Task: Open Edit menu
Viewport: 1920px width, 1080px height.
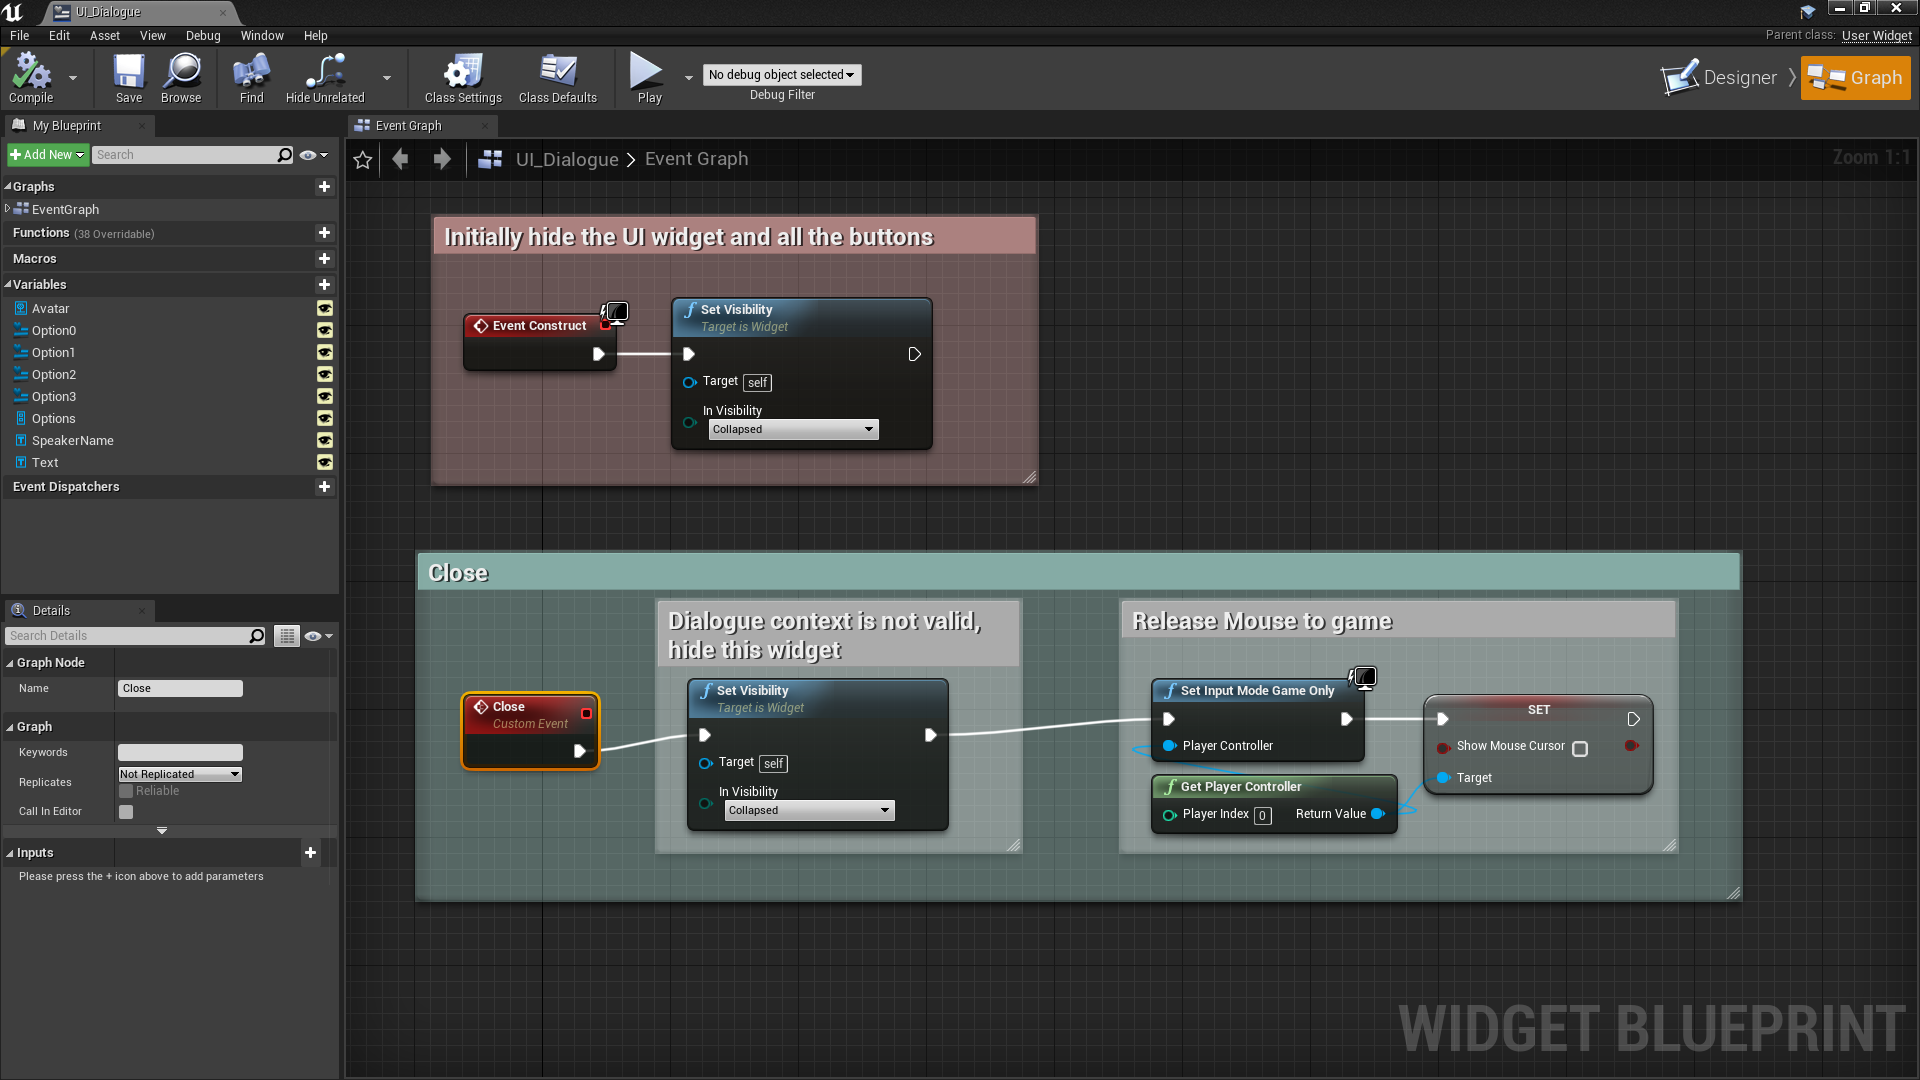Action: pos(60,36)
